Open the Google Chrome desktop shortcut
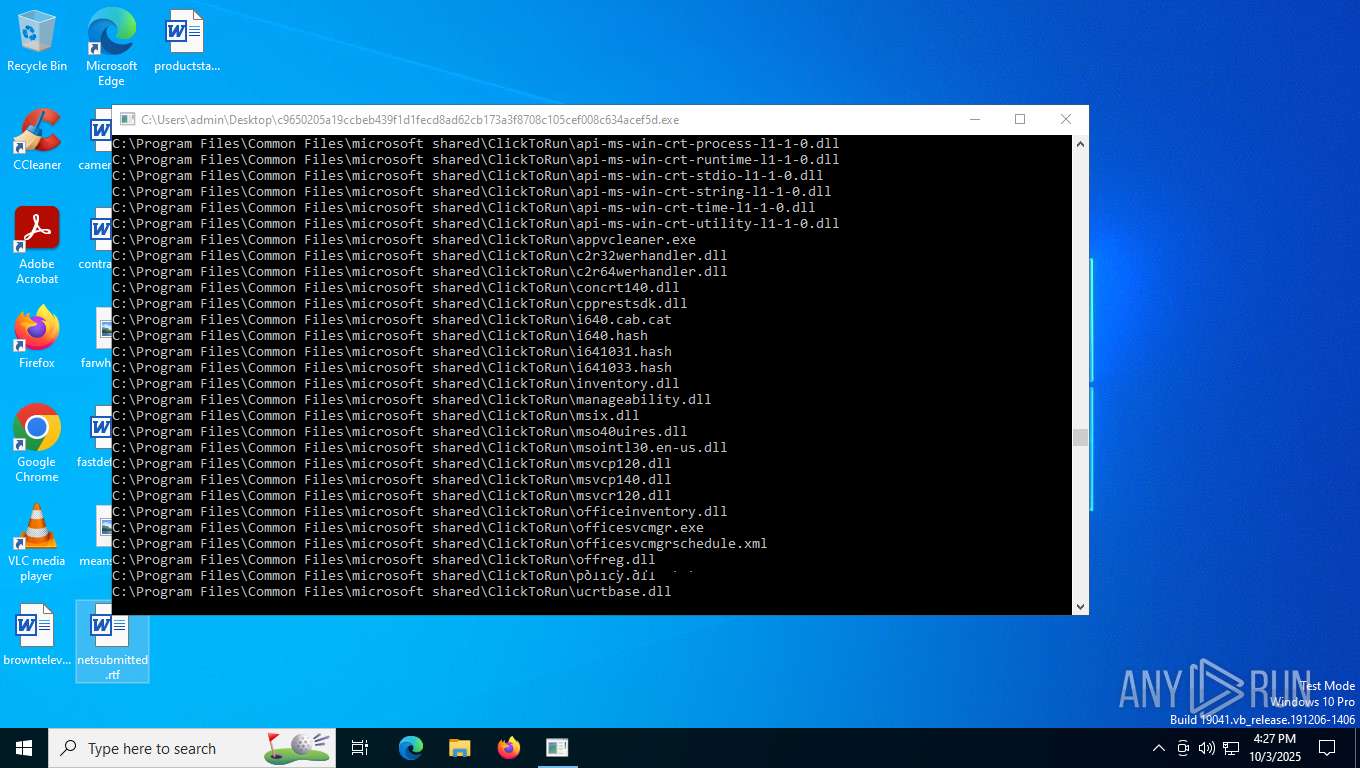Screen dimensions: 1360x768 point(37,444)
